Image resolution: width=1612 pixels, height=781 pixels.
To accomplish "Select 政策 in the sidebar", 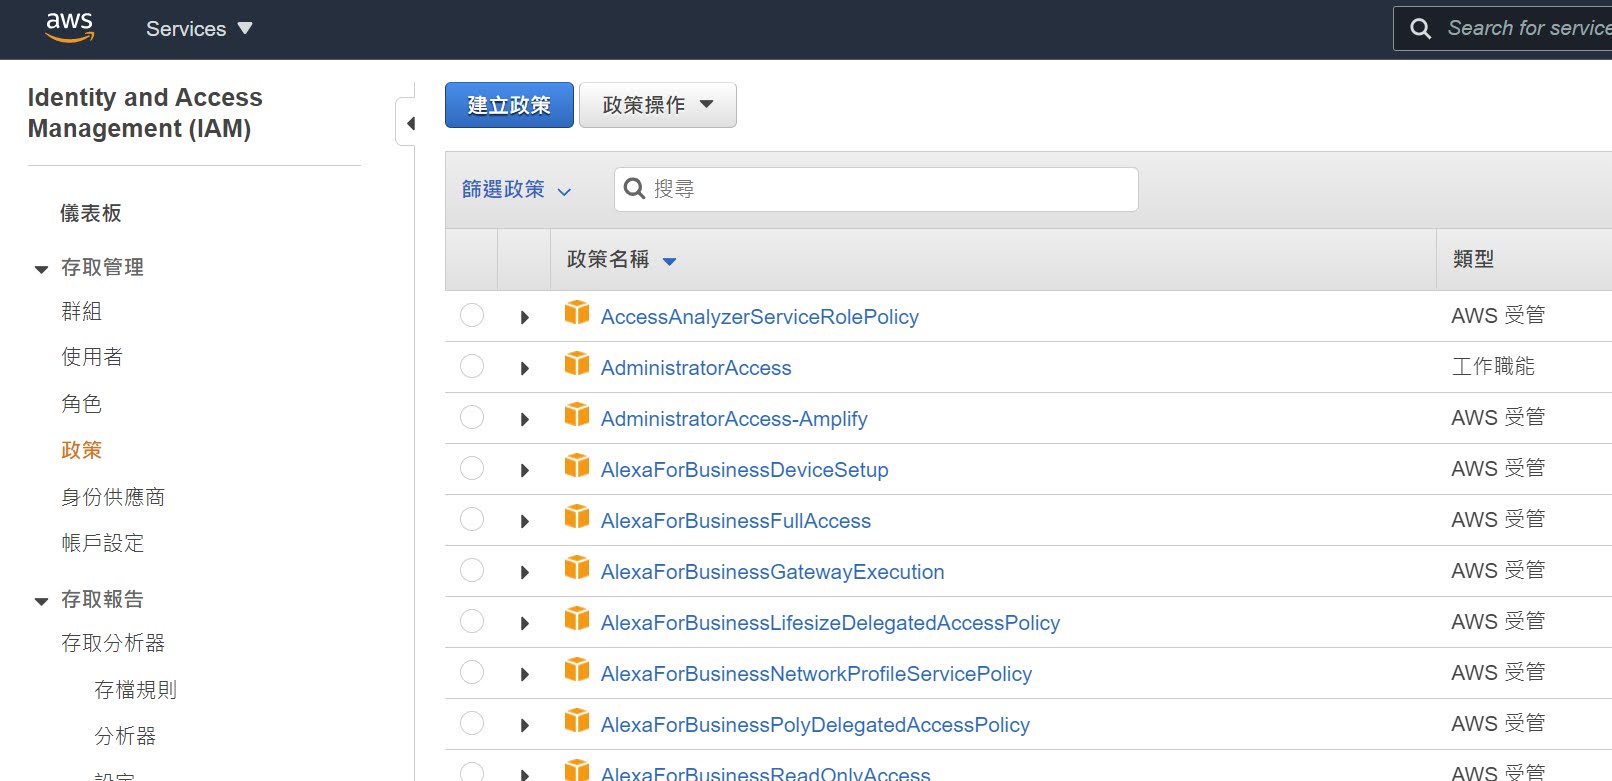I will coord(81,450).
